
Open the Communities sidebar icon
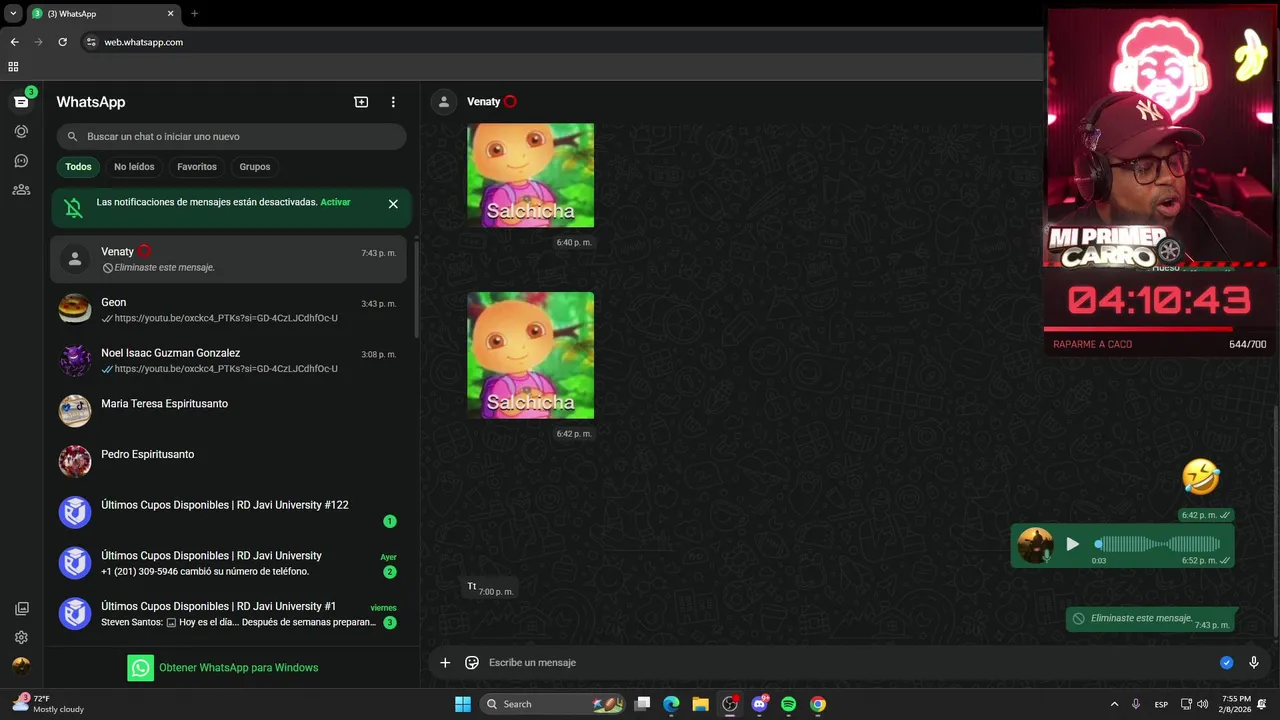(21, 189)
